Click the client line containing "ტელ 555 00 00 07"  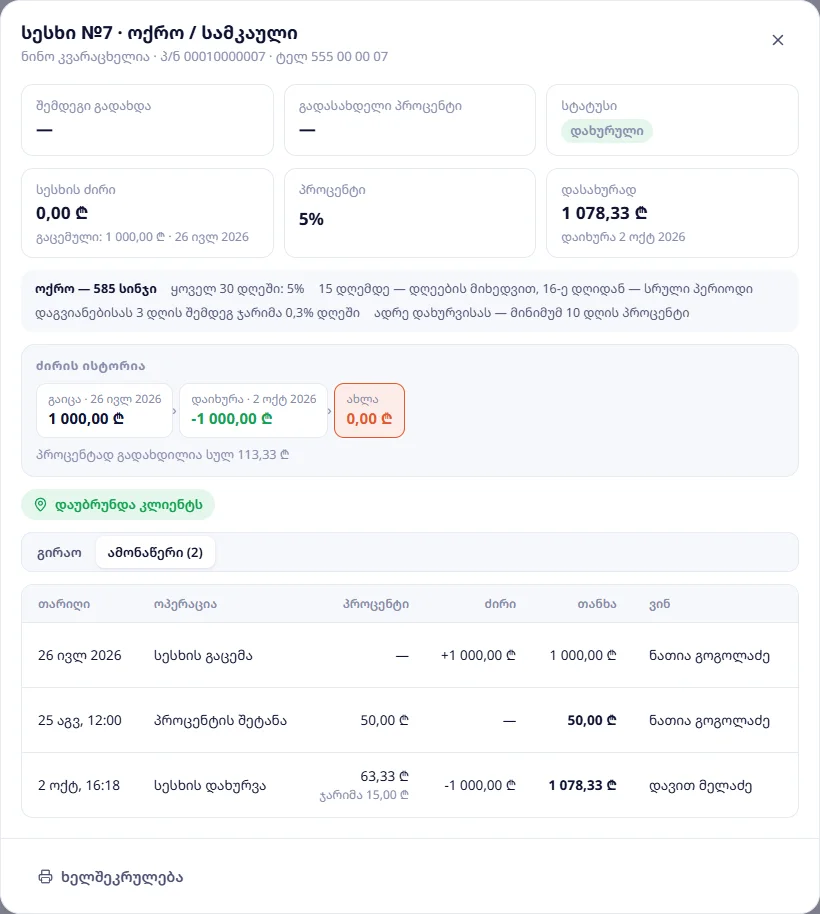pyautogui.click(x=205, y=57)
